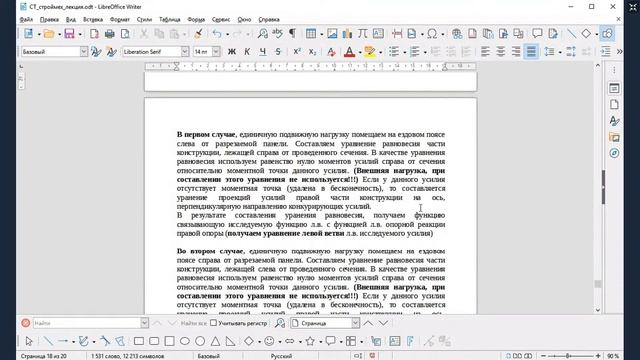Viewport: 640px width, 360px height.
Task: Jump to the next page with the down chevron
Action: pyautogui.click(x=383, y=323)
